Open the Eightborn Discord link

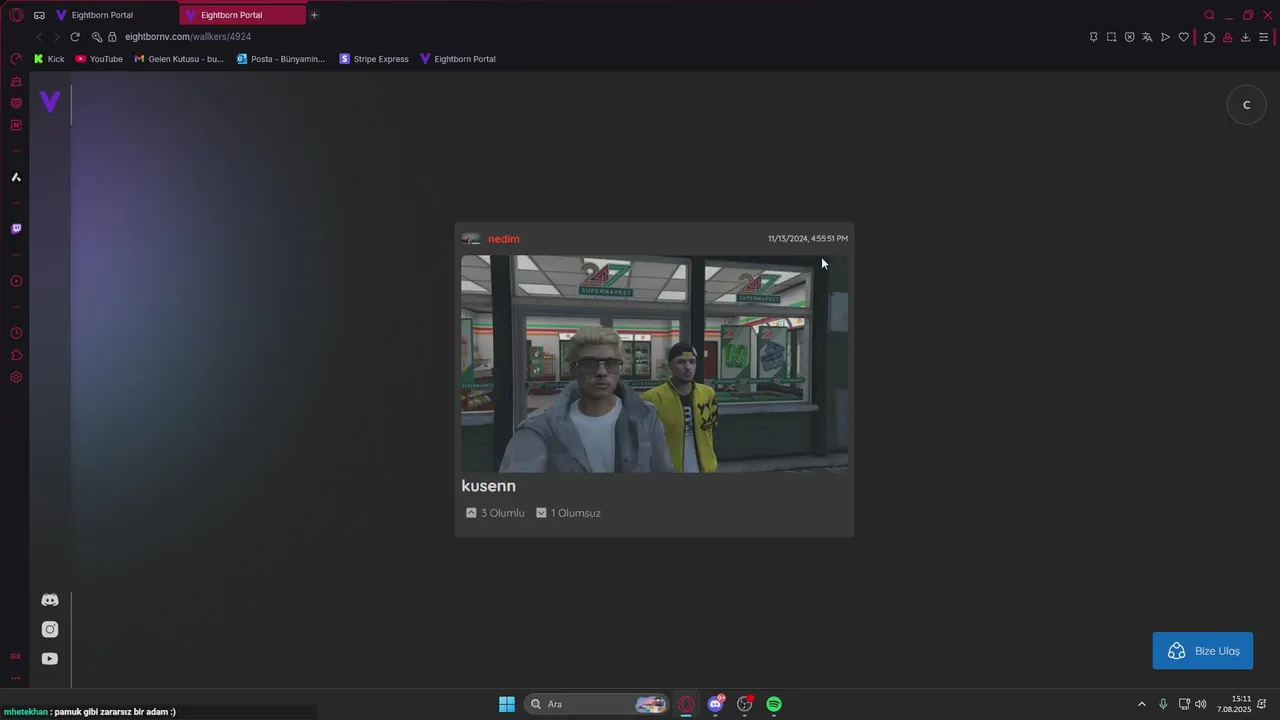[50, 600]
